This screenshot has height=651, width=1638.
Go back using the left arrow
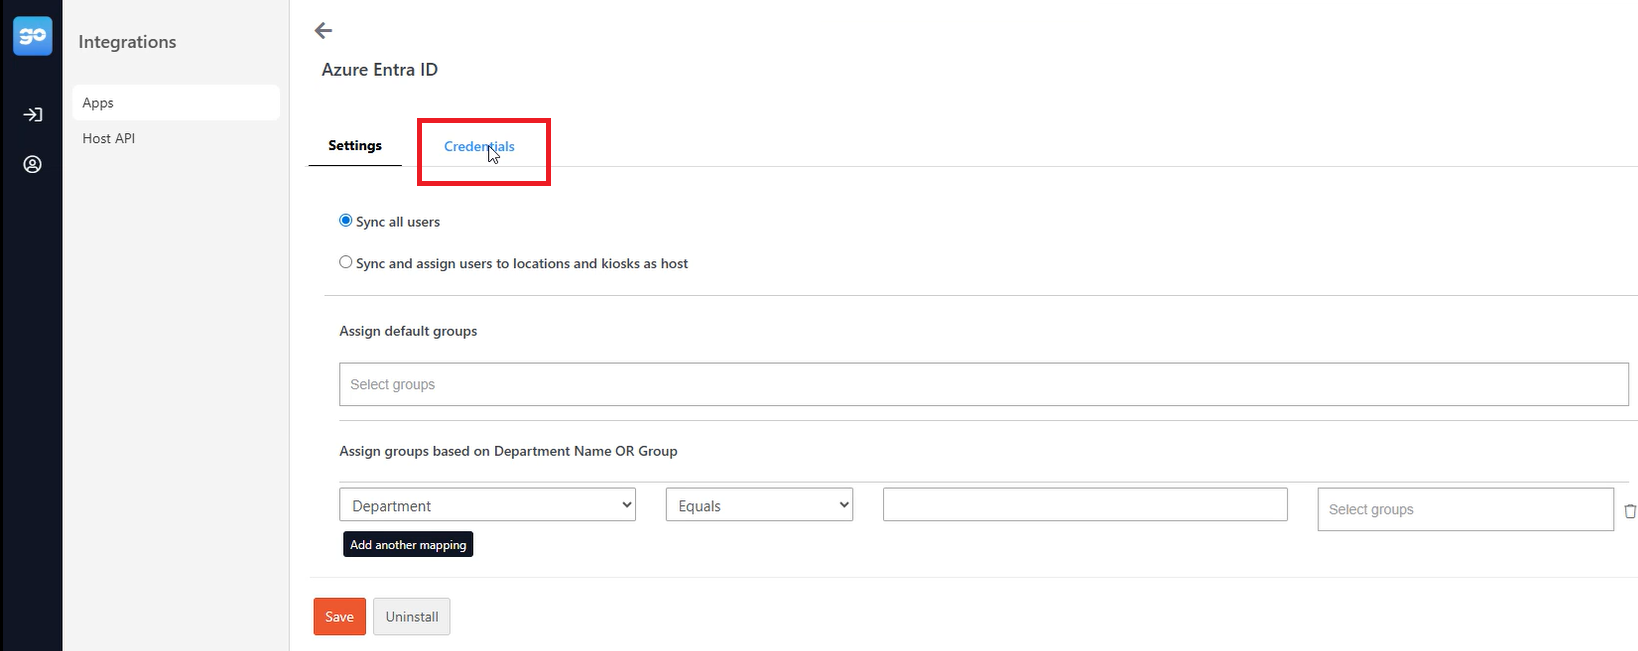pos(323,31)
